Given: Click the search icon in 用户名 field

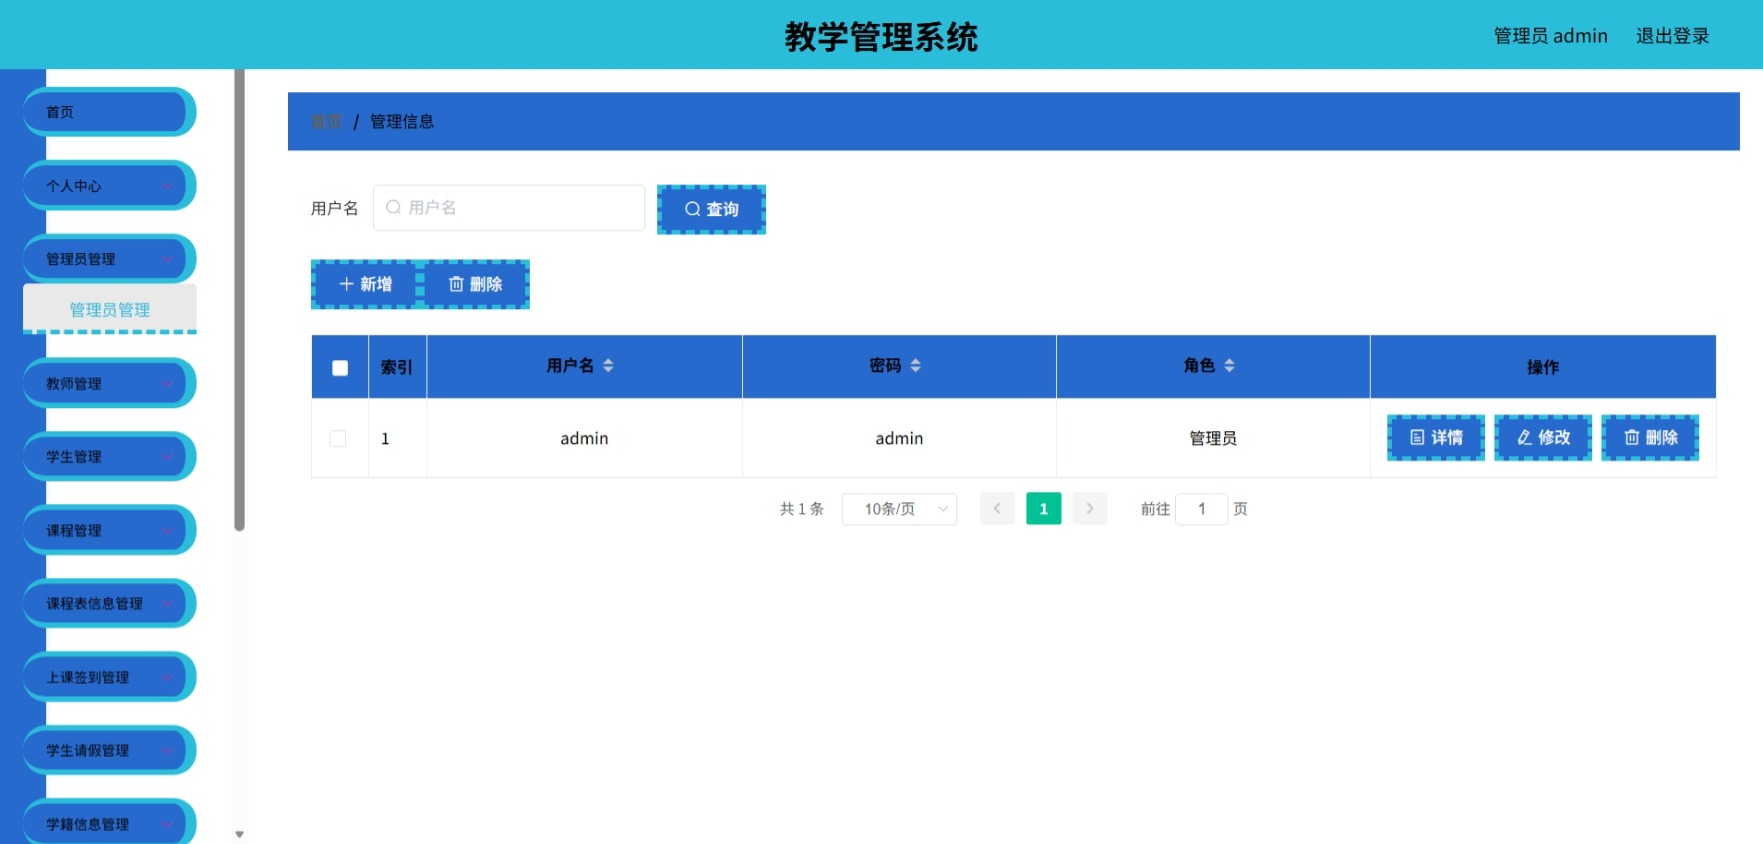Looking at the screenshot, I should (393, 207).
